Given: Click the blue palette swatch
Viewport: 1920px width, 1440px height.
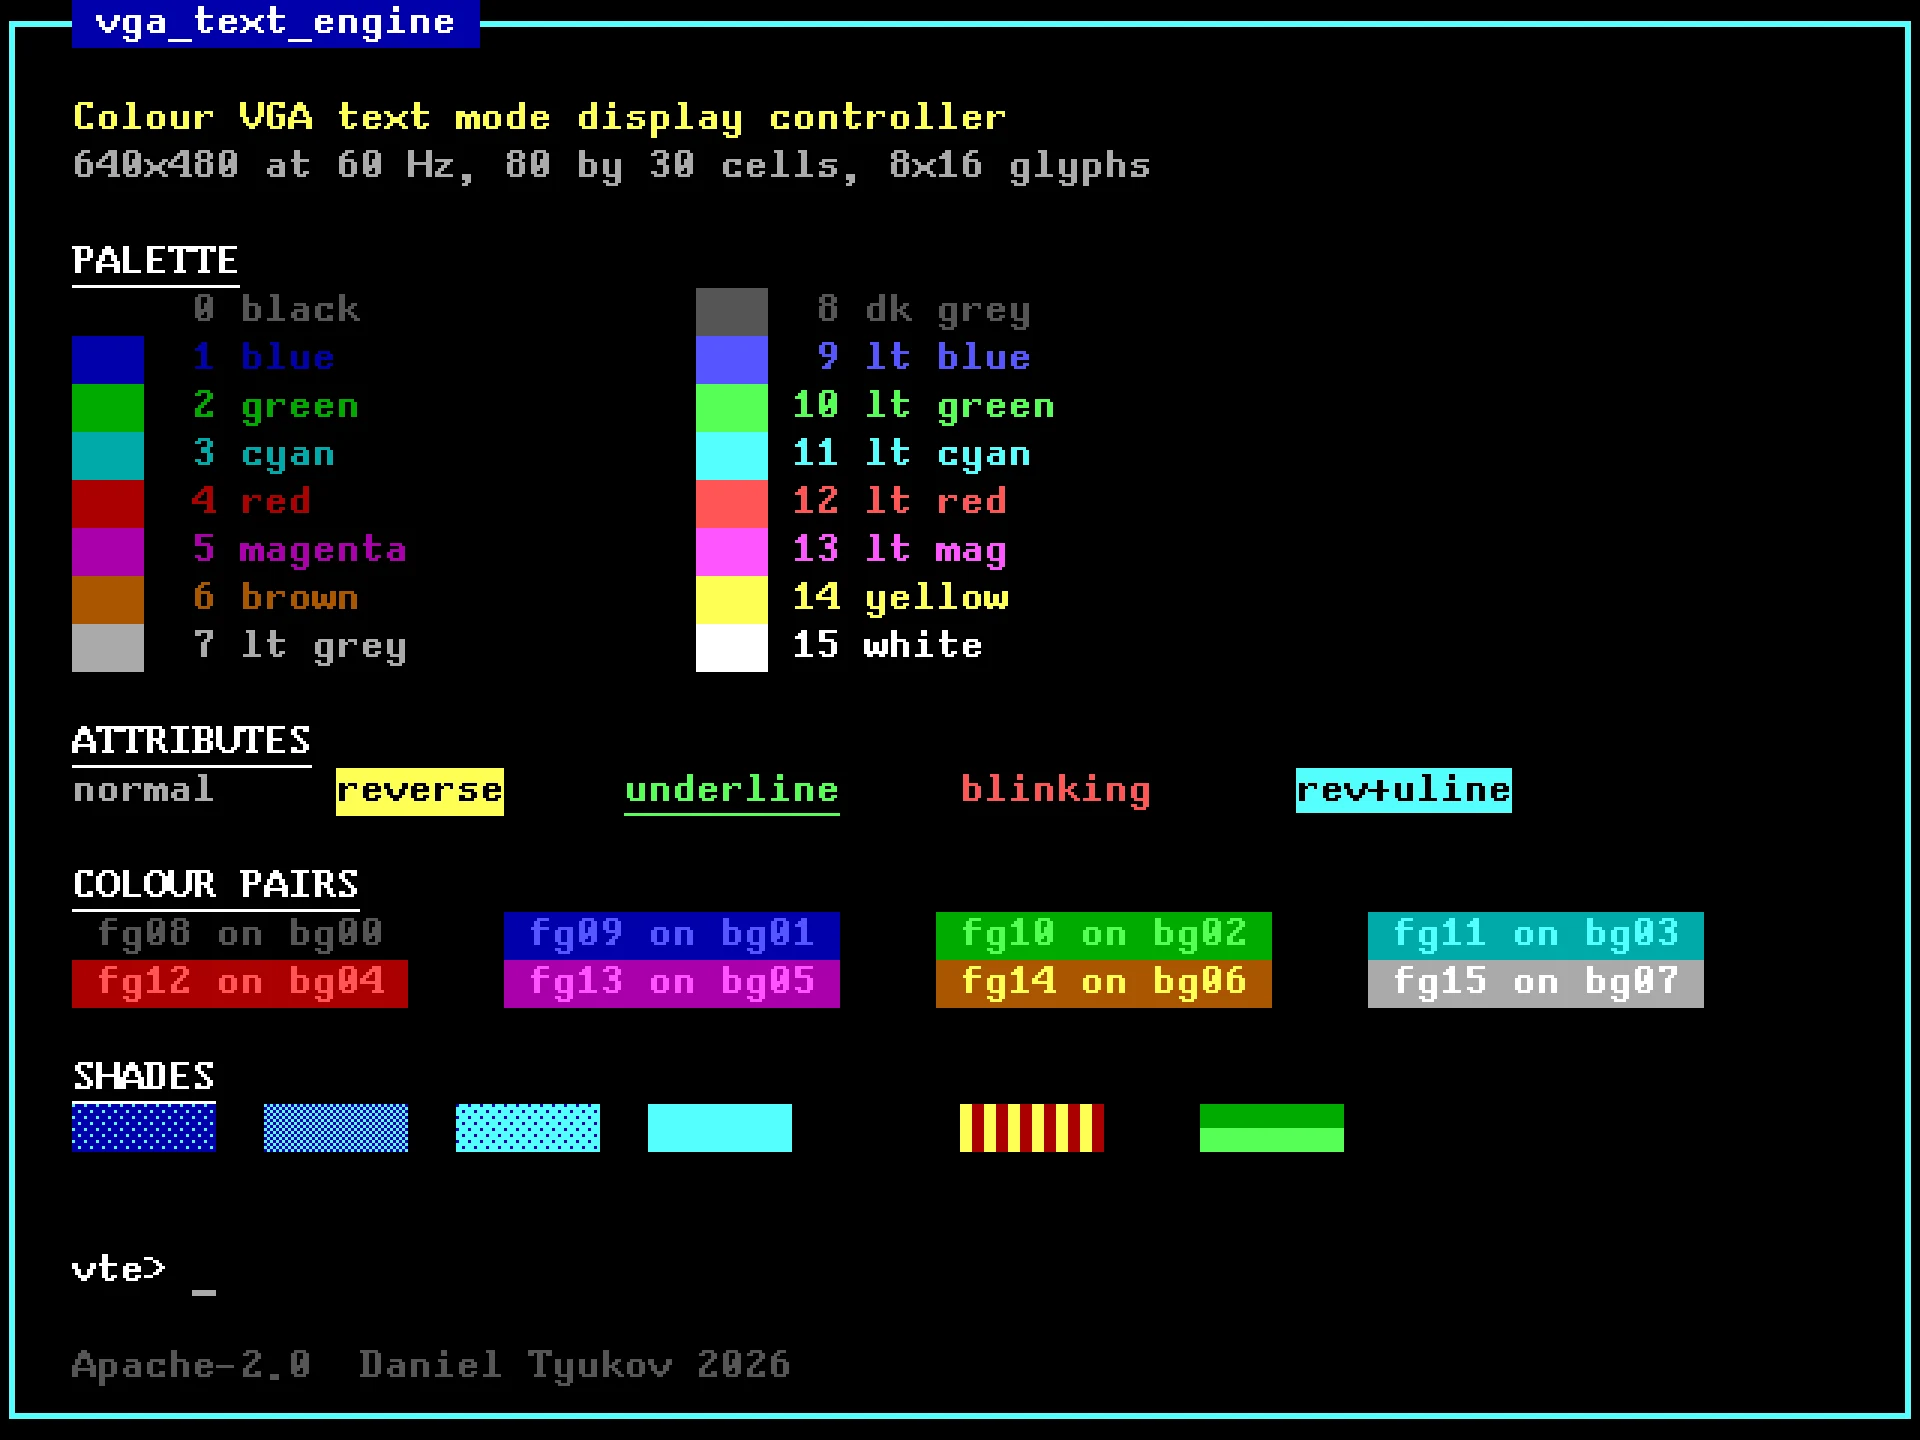Looking at the screenshot, I should (108, 360).
